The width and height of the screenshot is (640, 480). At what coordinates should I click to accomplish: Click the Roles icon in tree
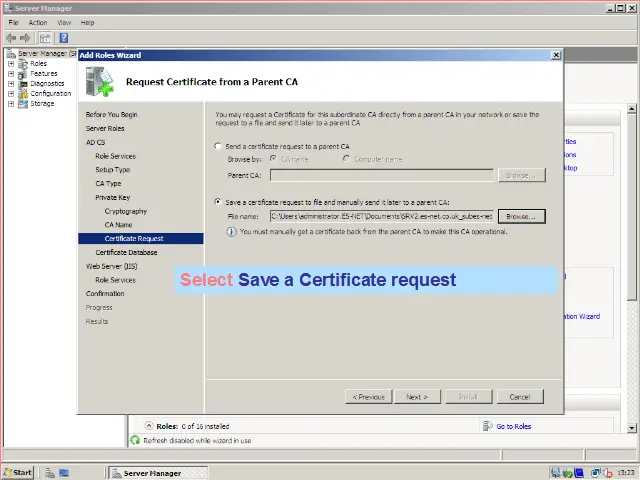pyautogui.click(x=23, y=64)
